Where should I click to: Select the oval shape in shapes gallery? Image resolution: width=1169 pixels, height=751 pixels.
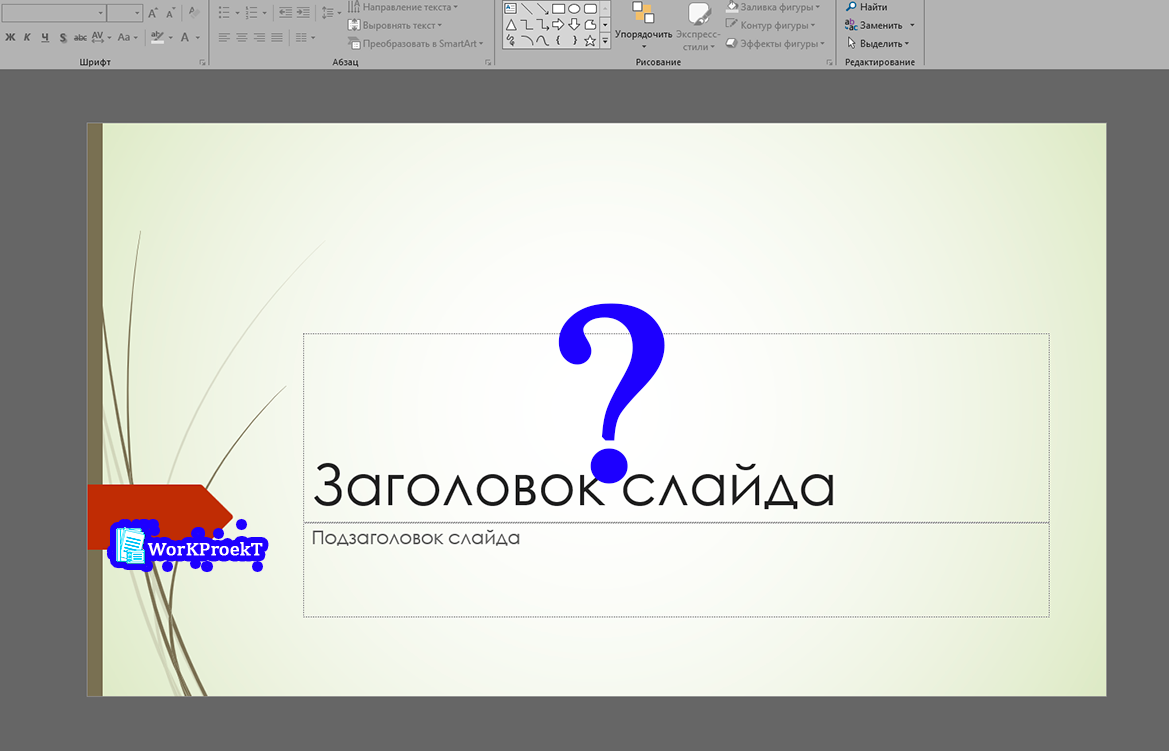(x=574, y=9)
